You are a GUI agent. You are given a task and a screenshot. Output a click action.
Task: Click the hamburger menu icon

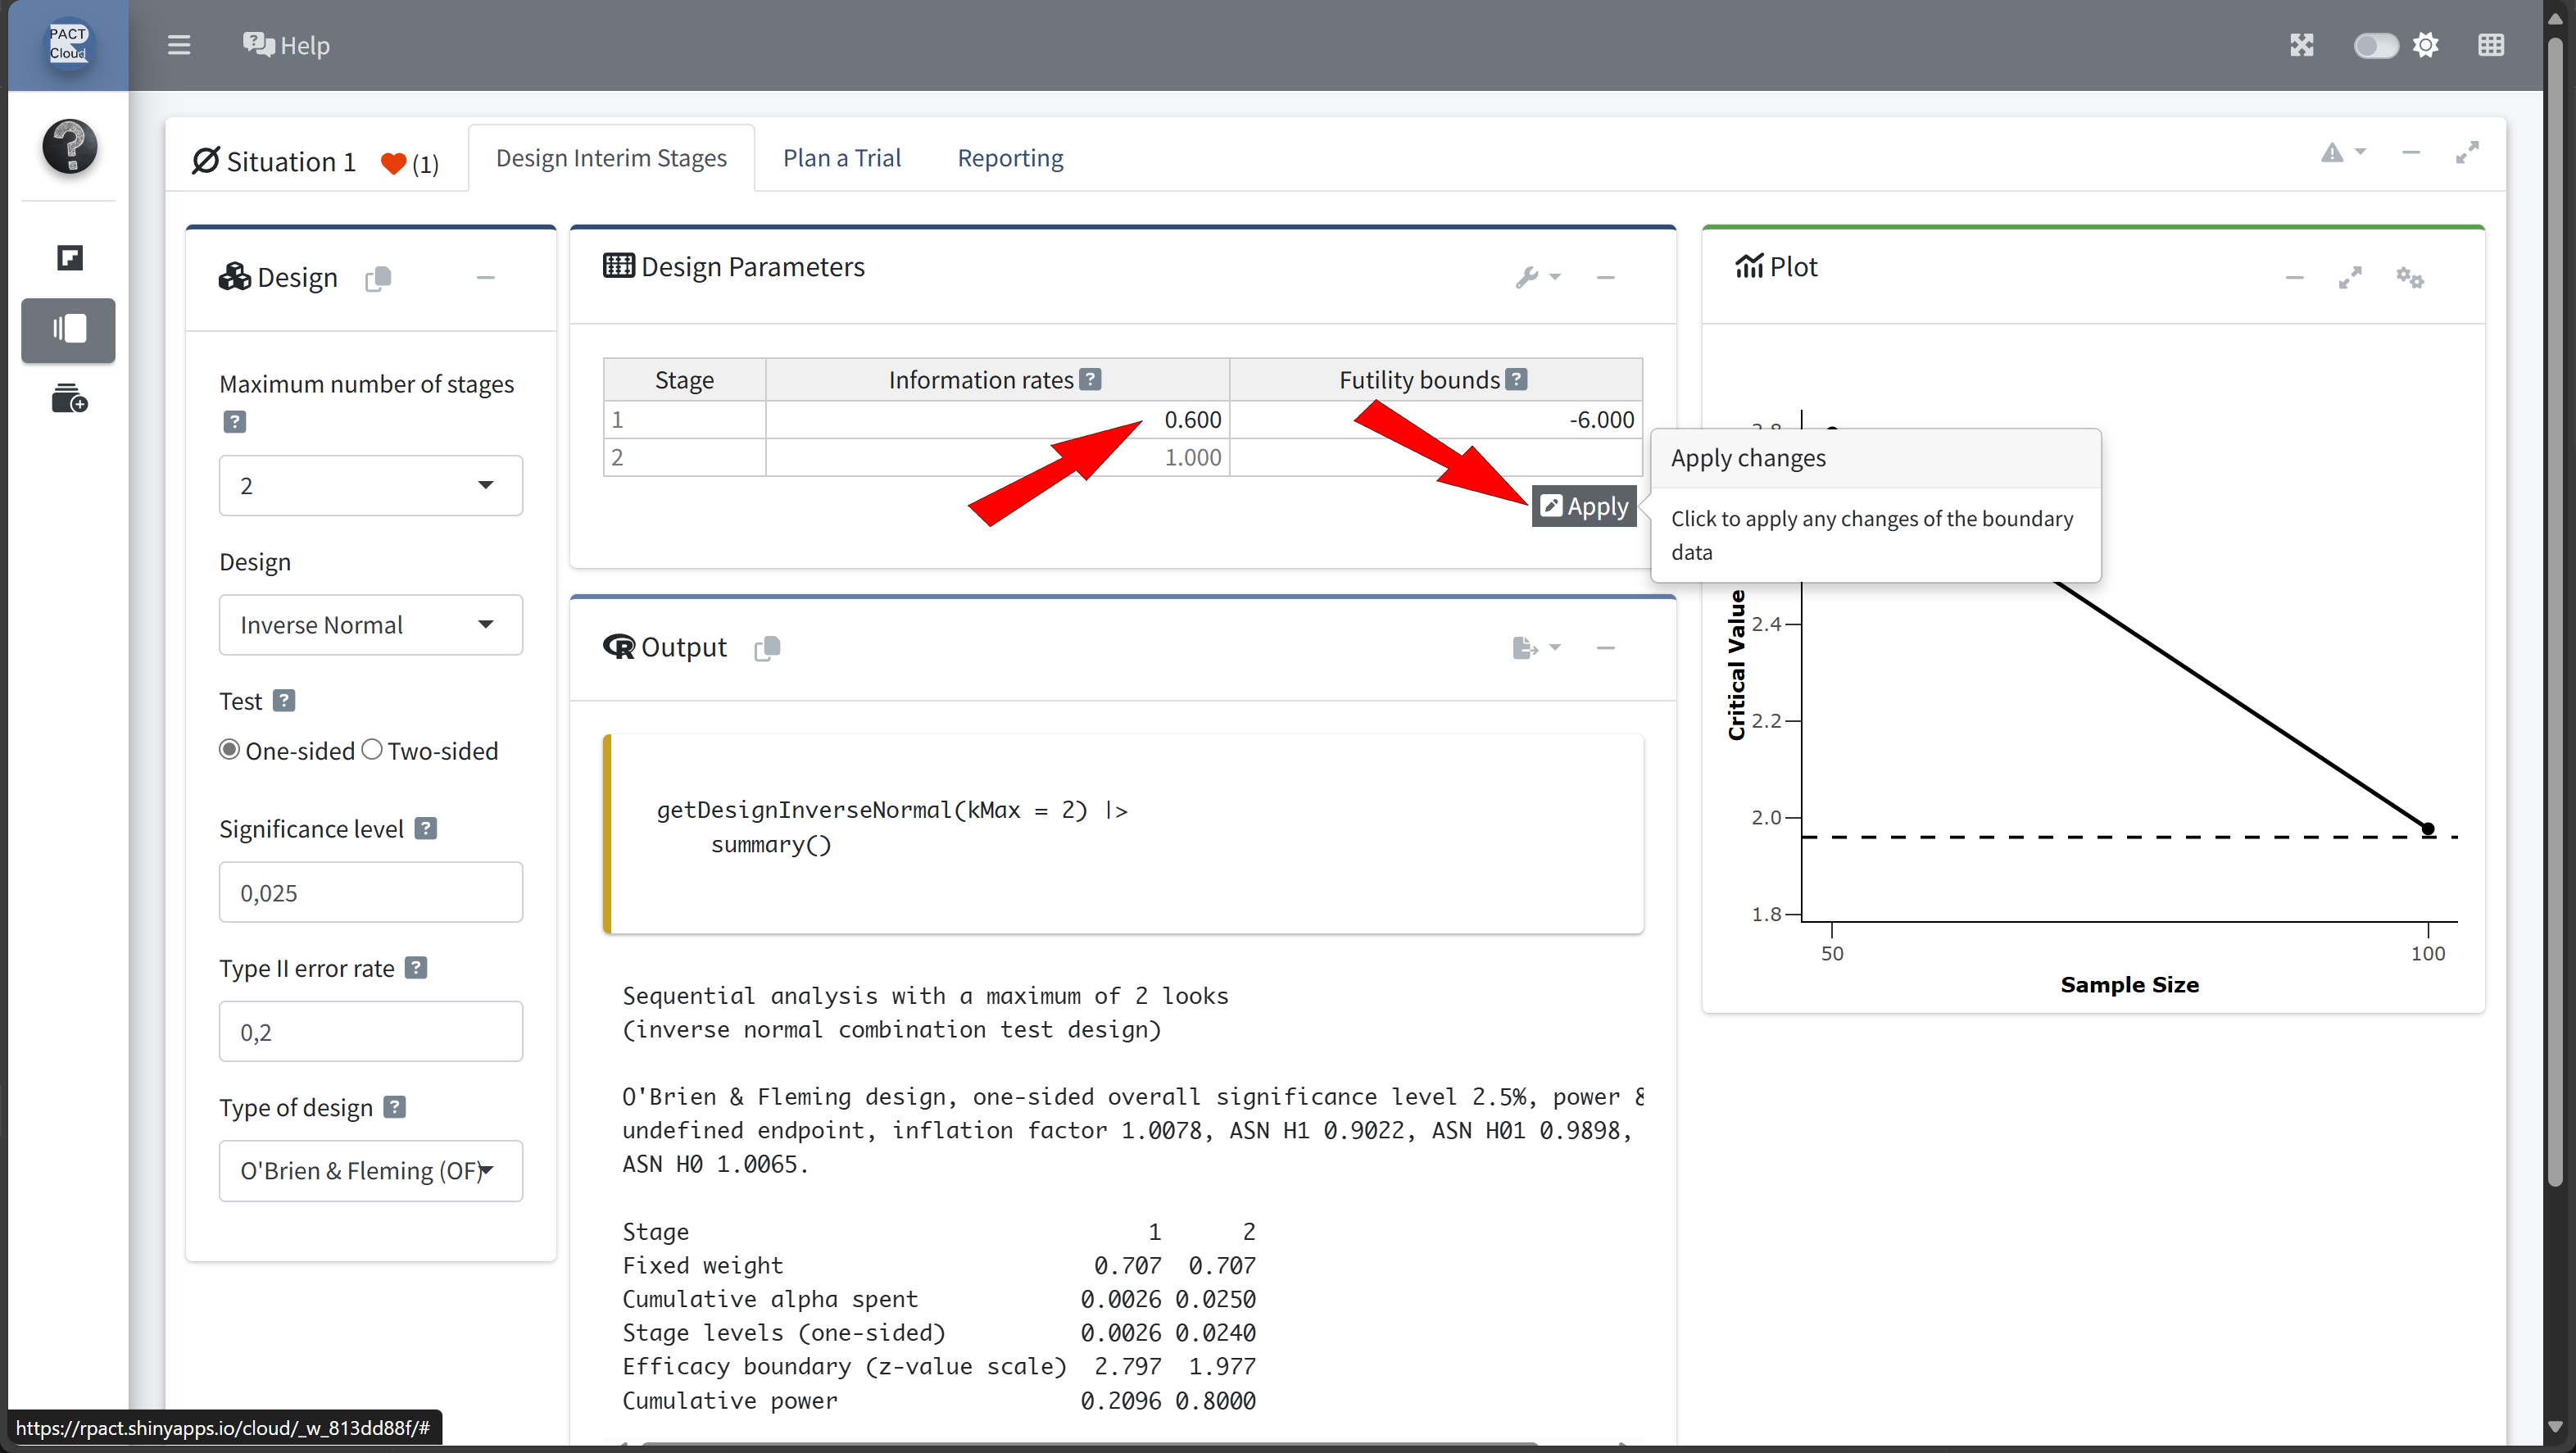click(x=179, y=45)
